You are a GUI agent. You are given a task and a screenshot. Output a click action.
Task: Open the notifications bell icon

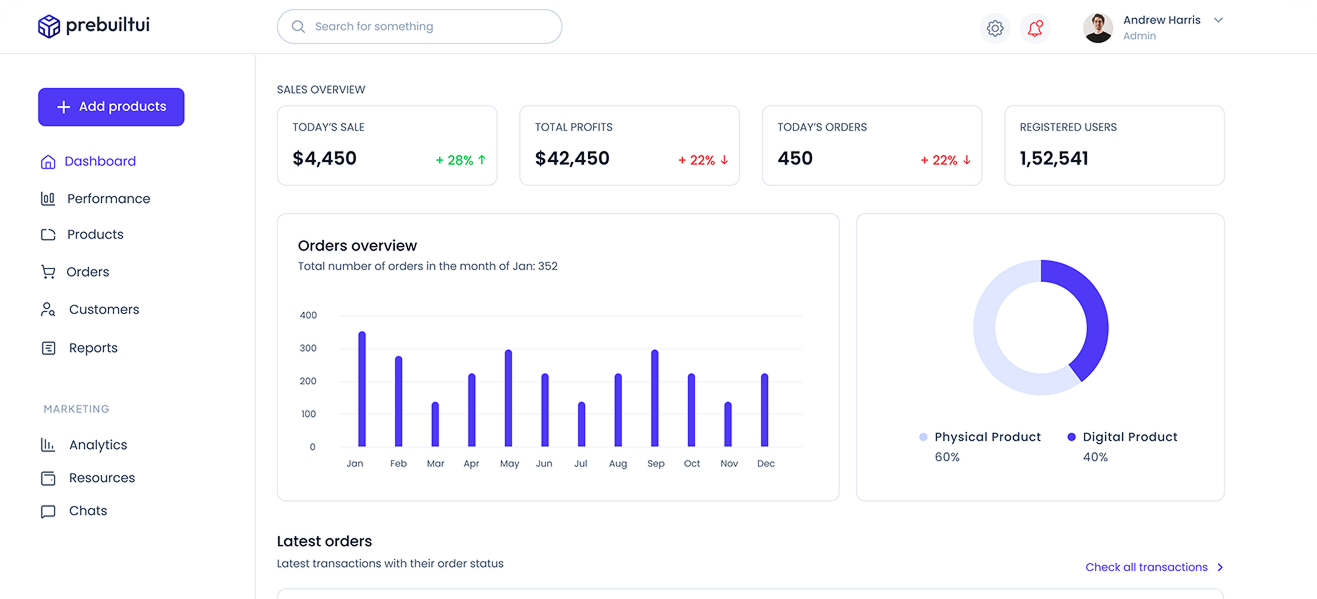click(1035, 28)
